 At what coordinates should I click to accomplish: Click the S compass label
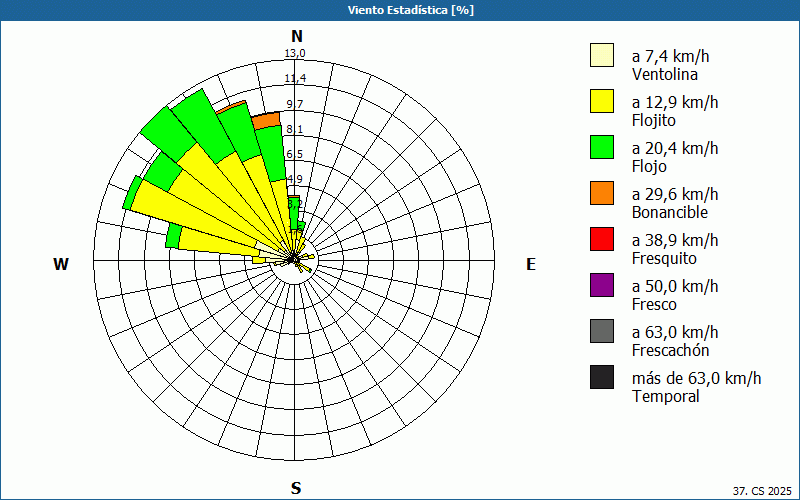[296, 488]
